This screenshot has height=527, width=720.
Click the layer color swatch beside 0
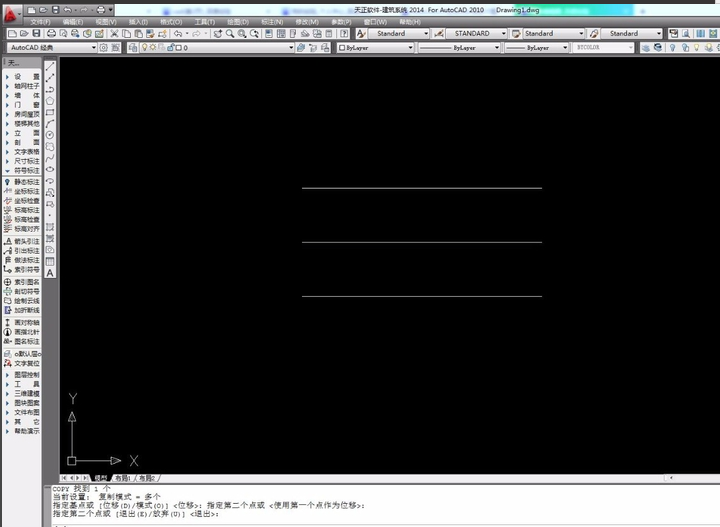pyautogui.click(x=179, y=47)
